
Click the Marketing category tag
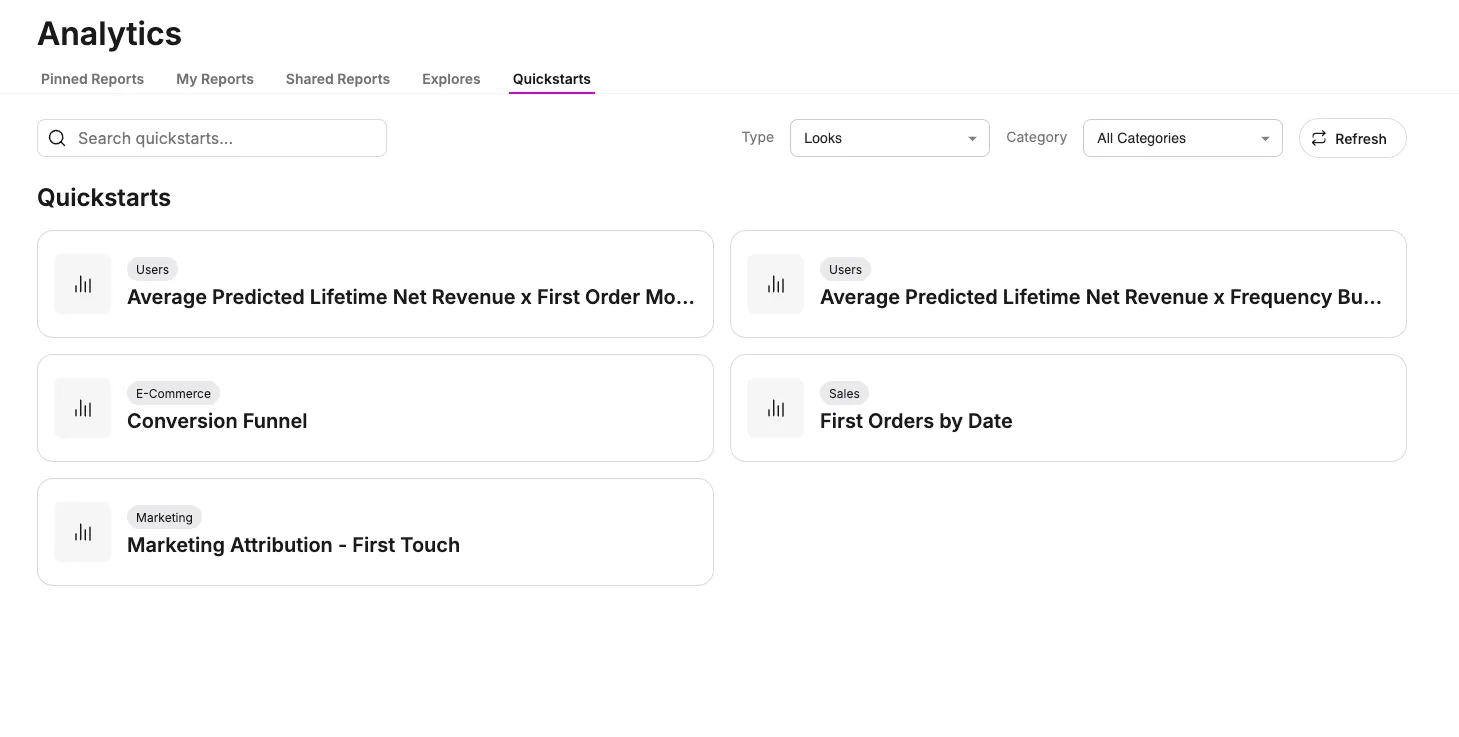pos(164,517)
